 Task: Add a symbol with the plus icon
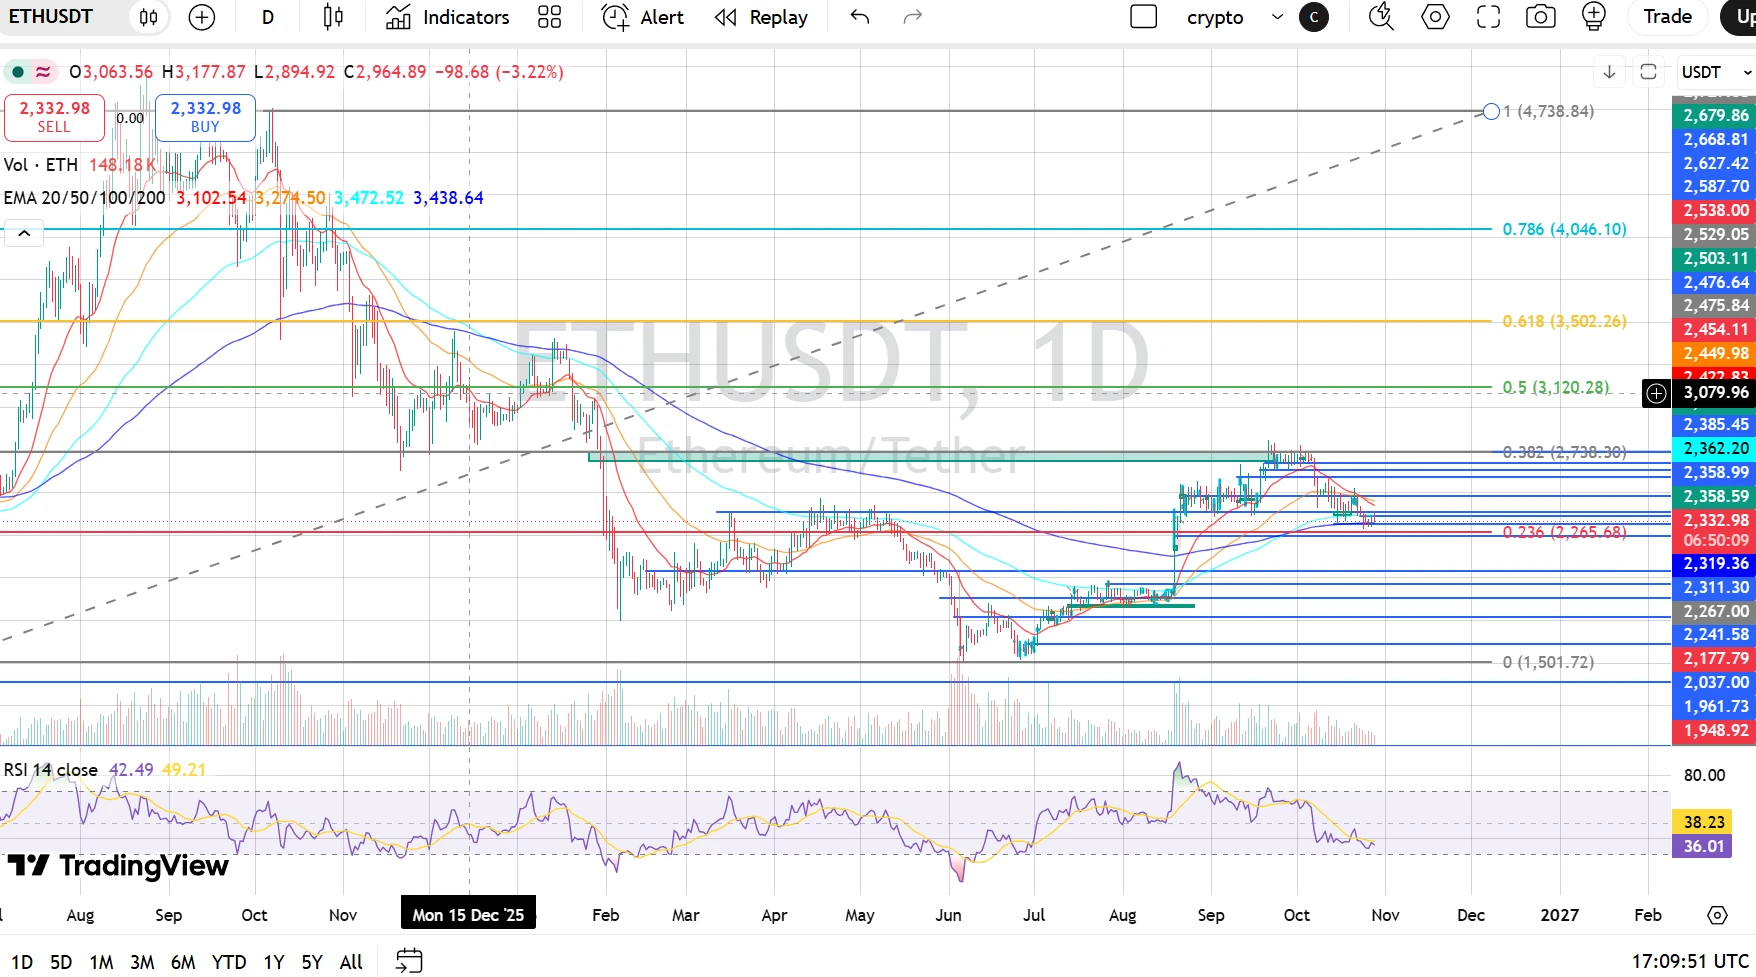pos(202,17)
